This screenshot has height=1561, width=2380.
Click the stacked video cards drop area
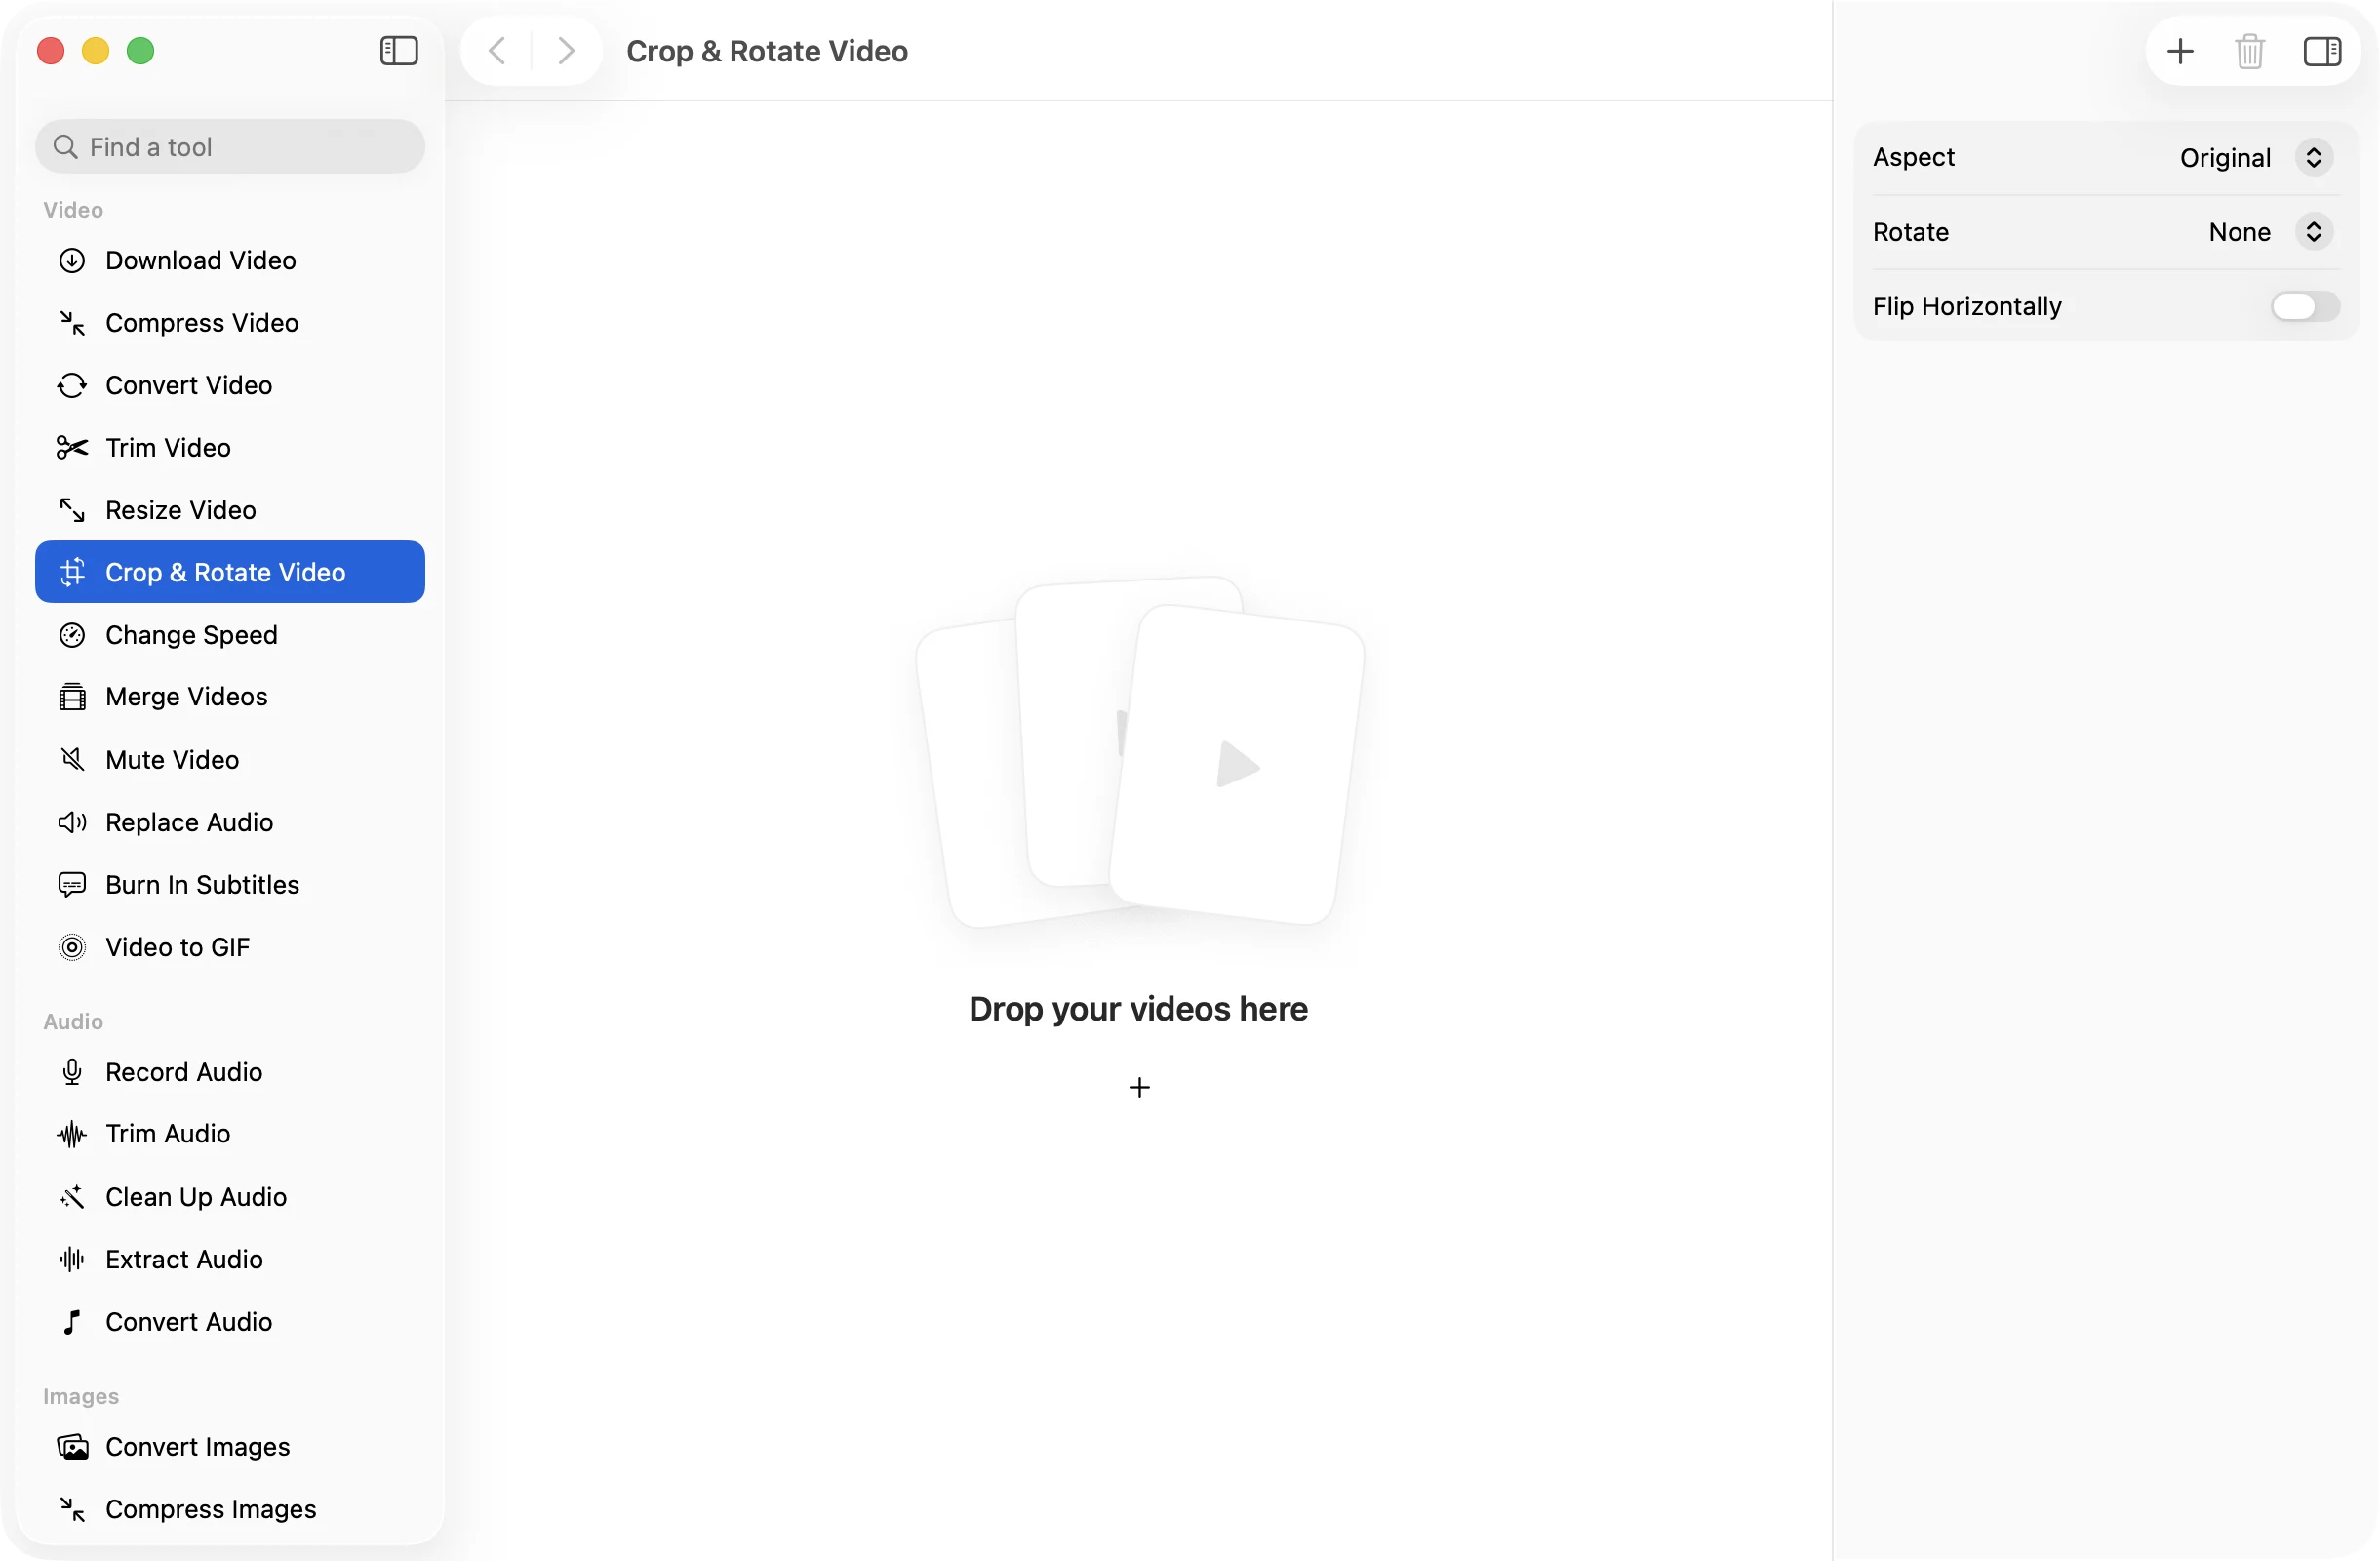1140,752
